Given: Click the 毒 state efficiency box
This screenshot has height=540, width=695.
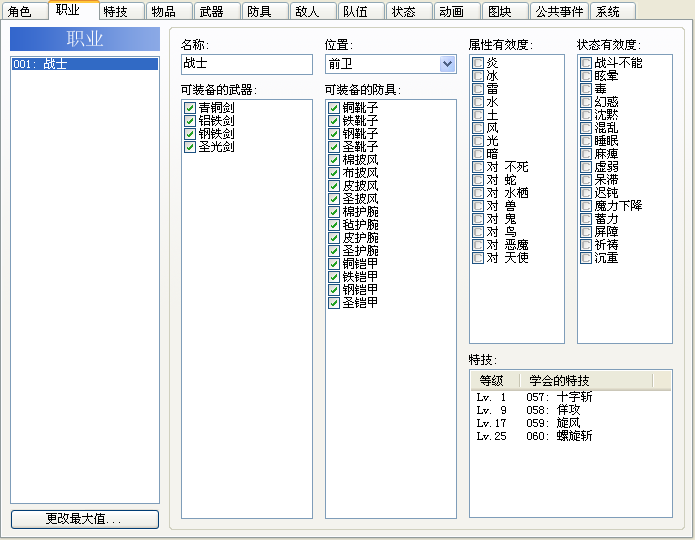Looking at the screenshot, I should click(x=586, y=89).
